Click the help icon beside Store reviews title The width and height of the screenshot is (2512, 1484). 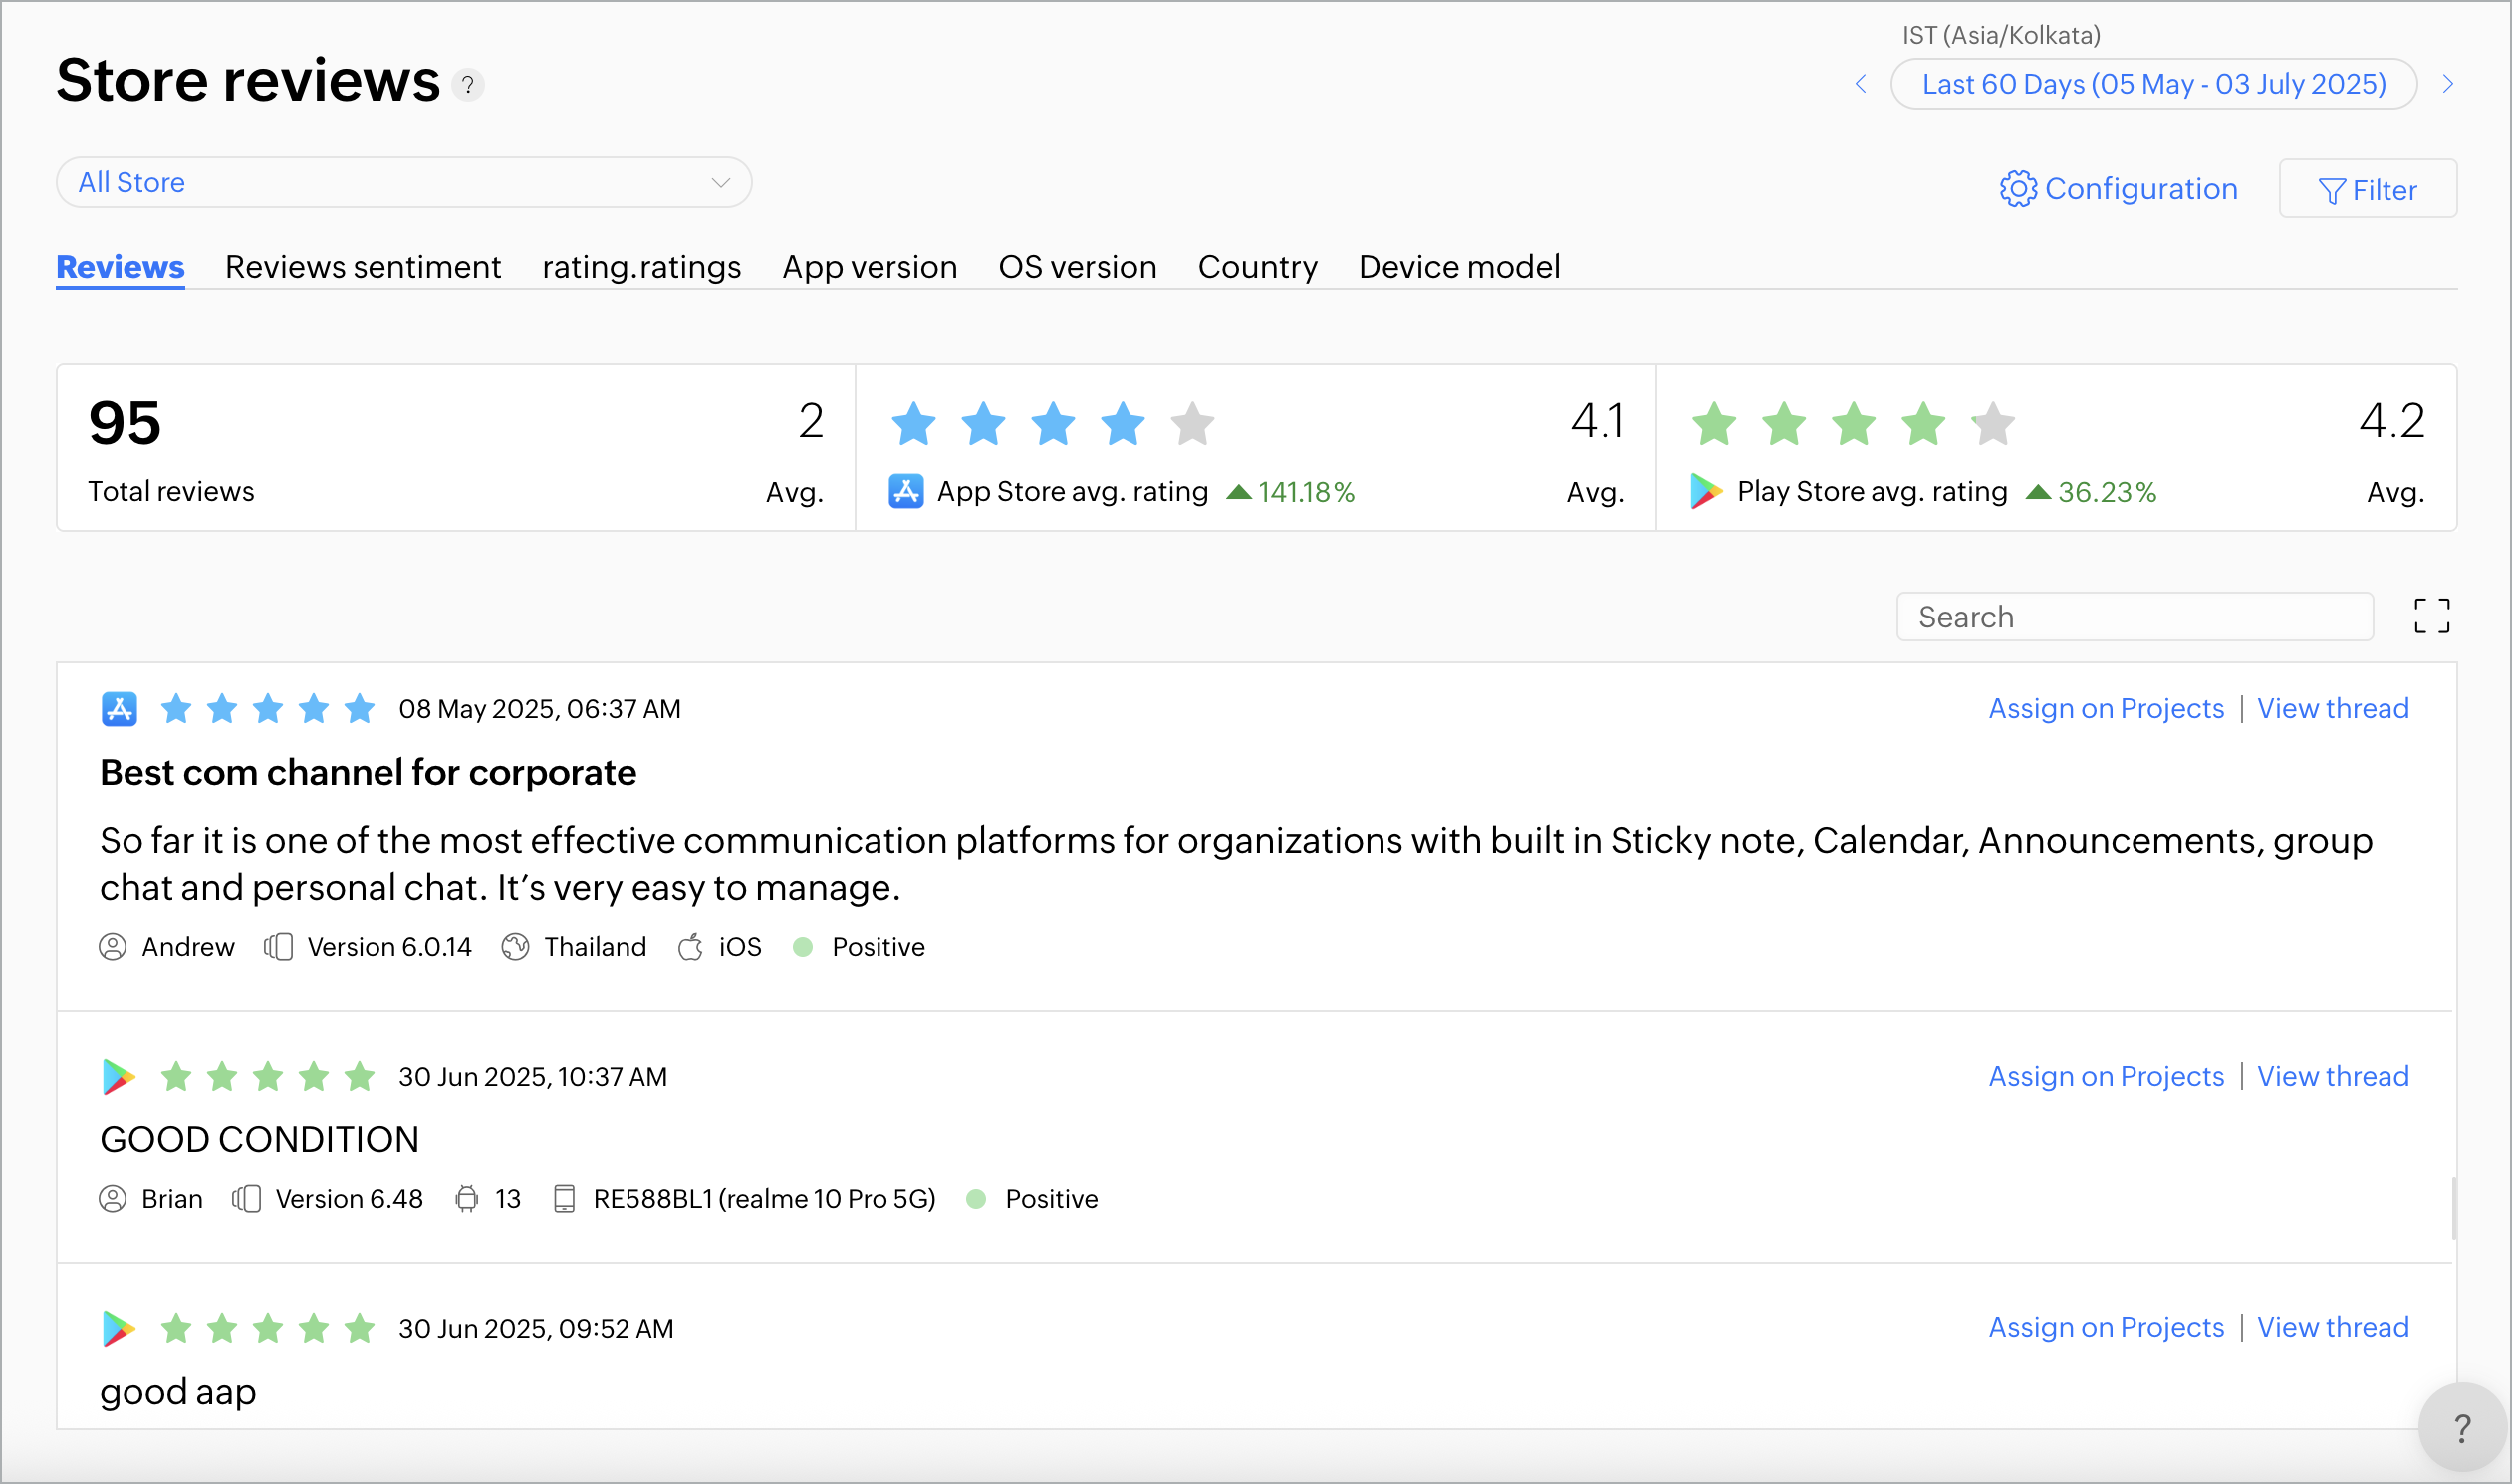[x=467, y=84]
